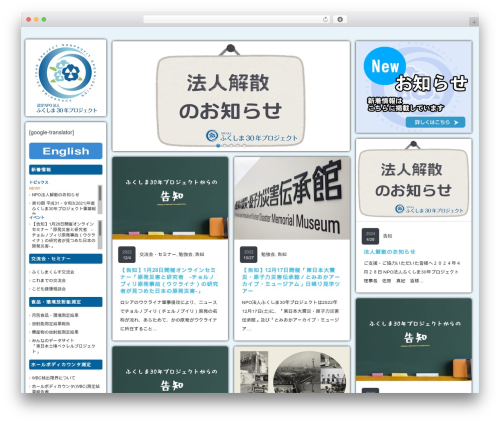Click the トピックス label in sidebar
500x423 pixels.
[x=39, y=182]
